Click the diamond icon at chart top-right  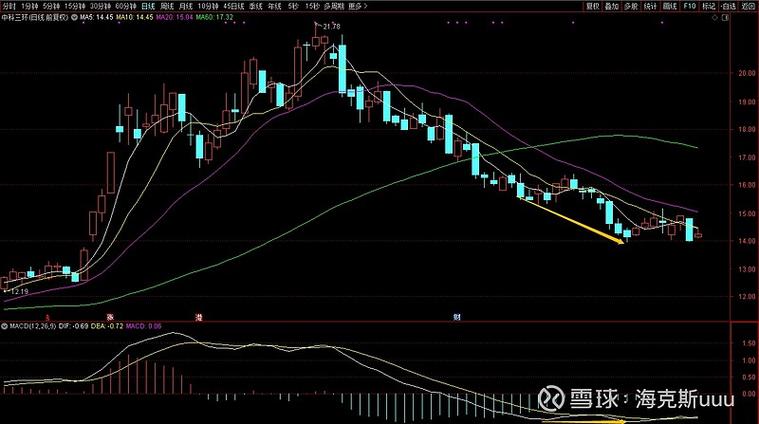(x=715, y=17)
